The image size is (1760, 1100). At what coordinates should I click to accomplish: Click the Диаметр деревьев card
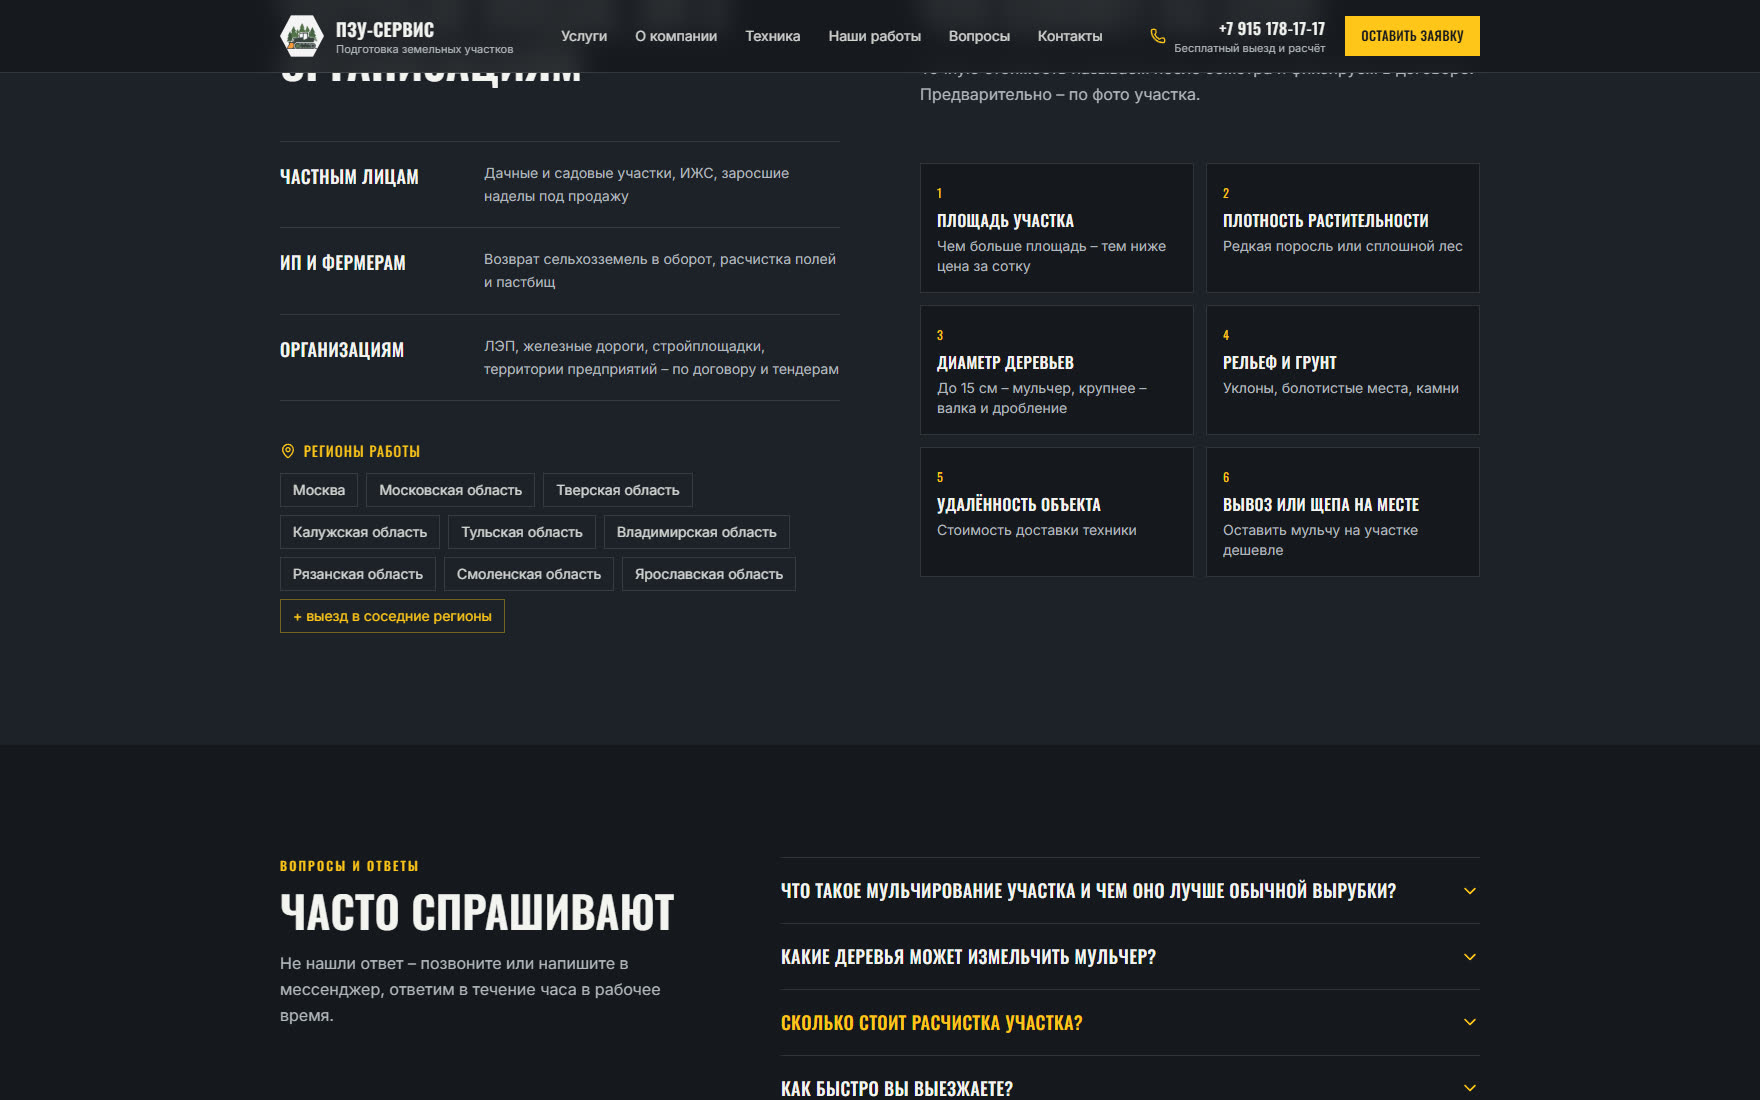click(x=1057, y=370)
